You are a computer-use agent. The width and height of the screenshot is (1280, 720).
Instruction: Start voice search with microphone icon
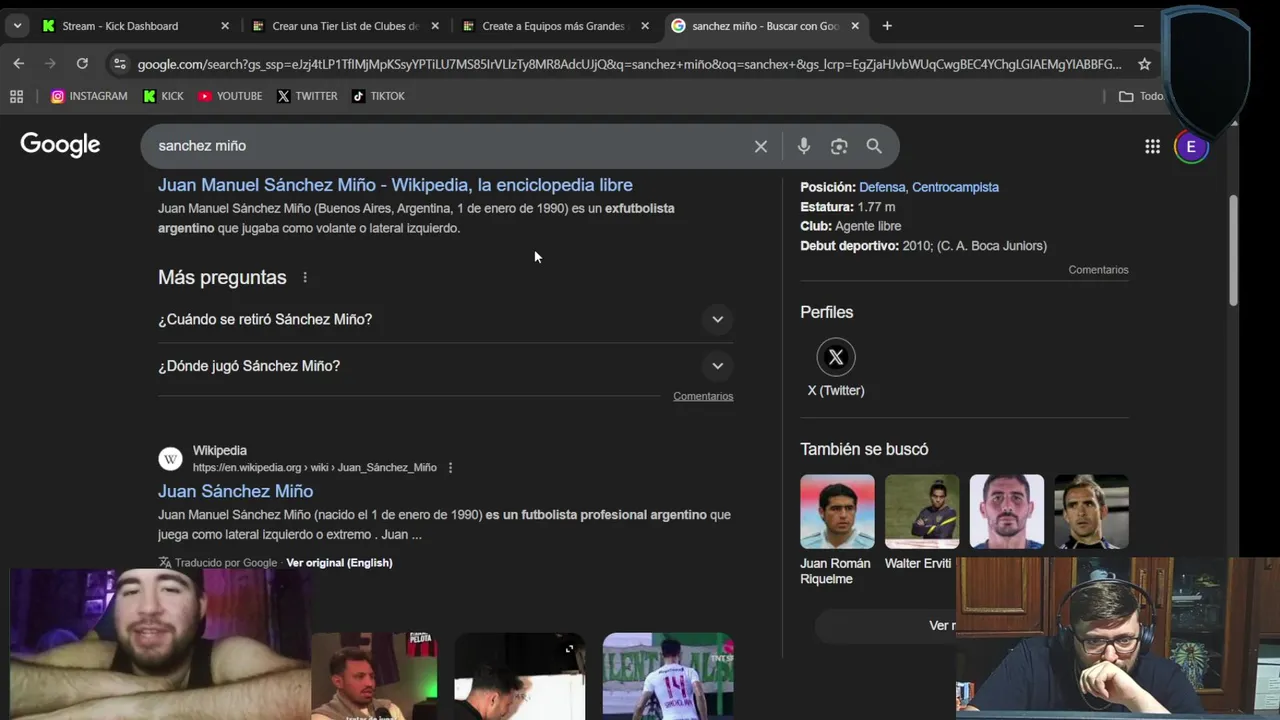[803, 146]
